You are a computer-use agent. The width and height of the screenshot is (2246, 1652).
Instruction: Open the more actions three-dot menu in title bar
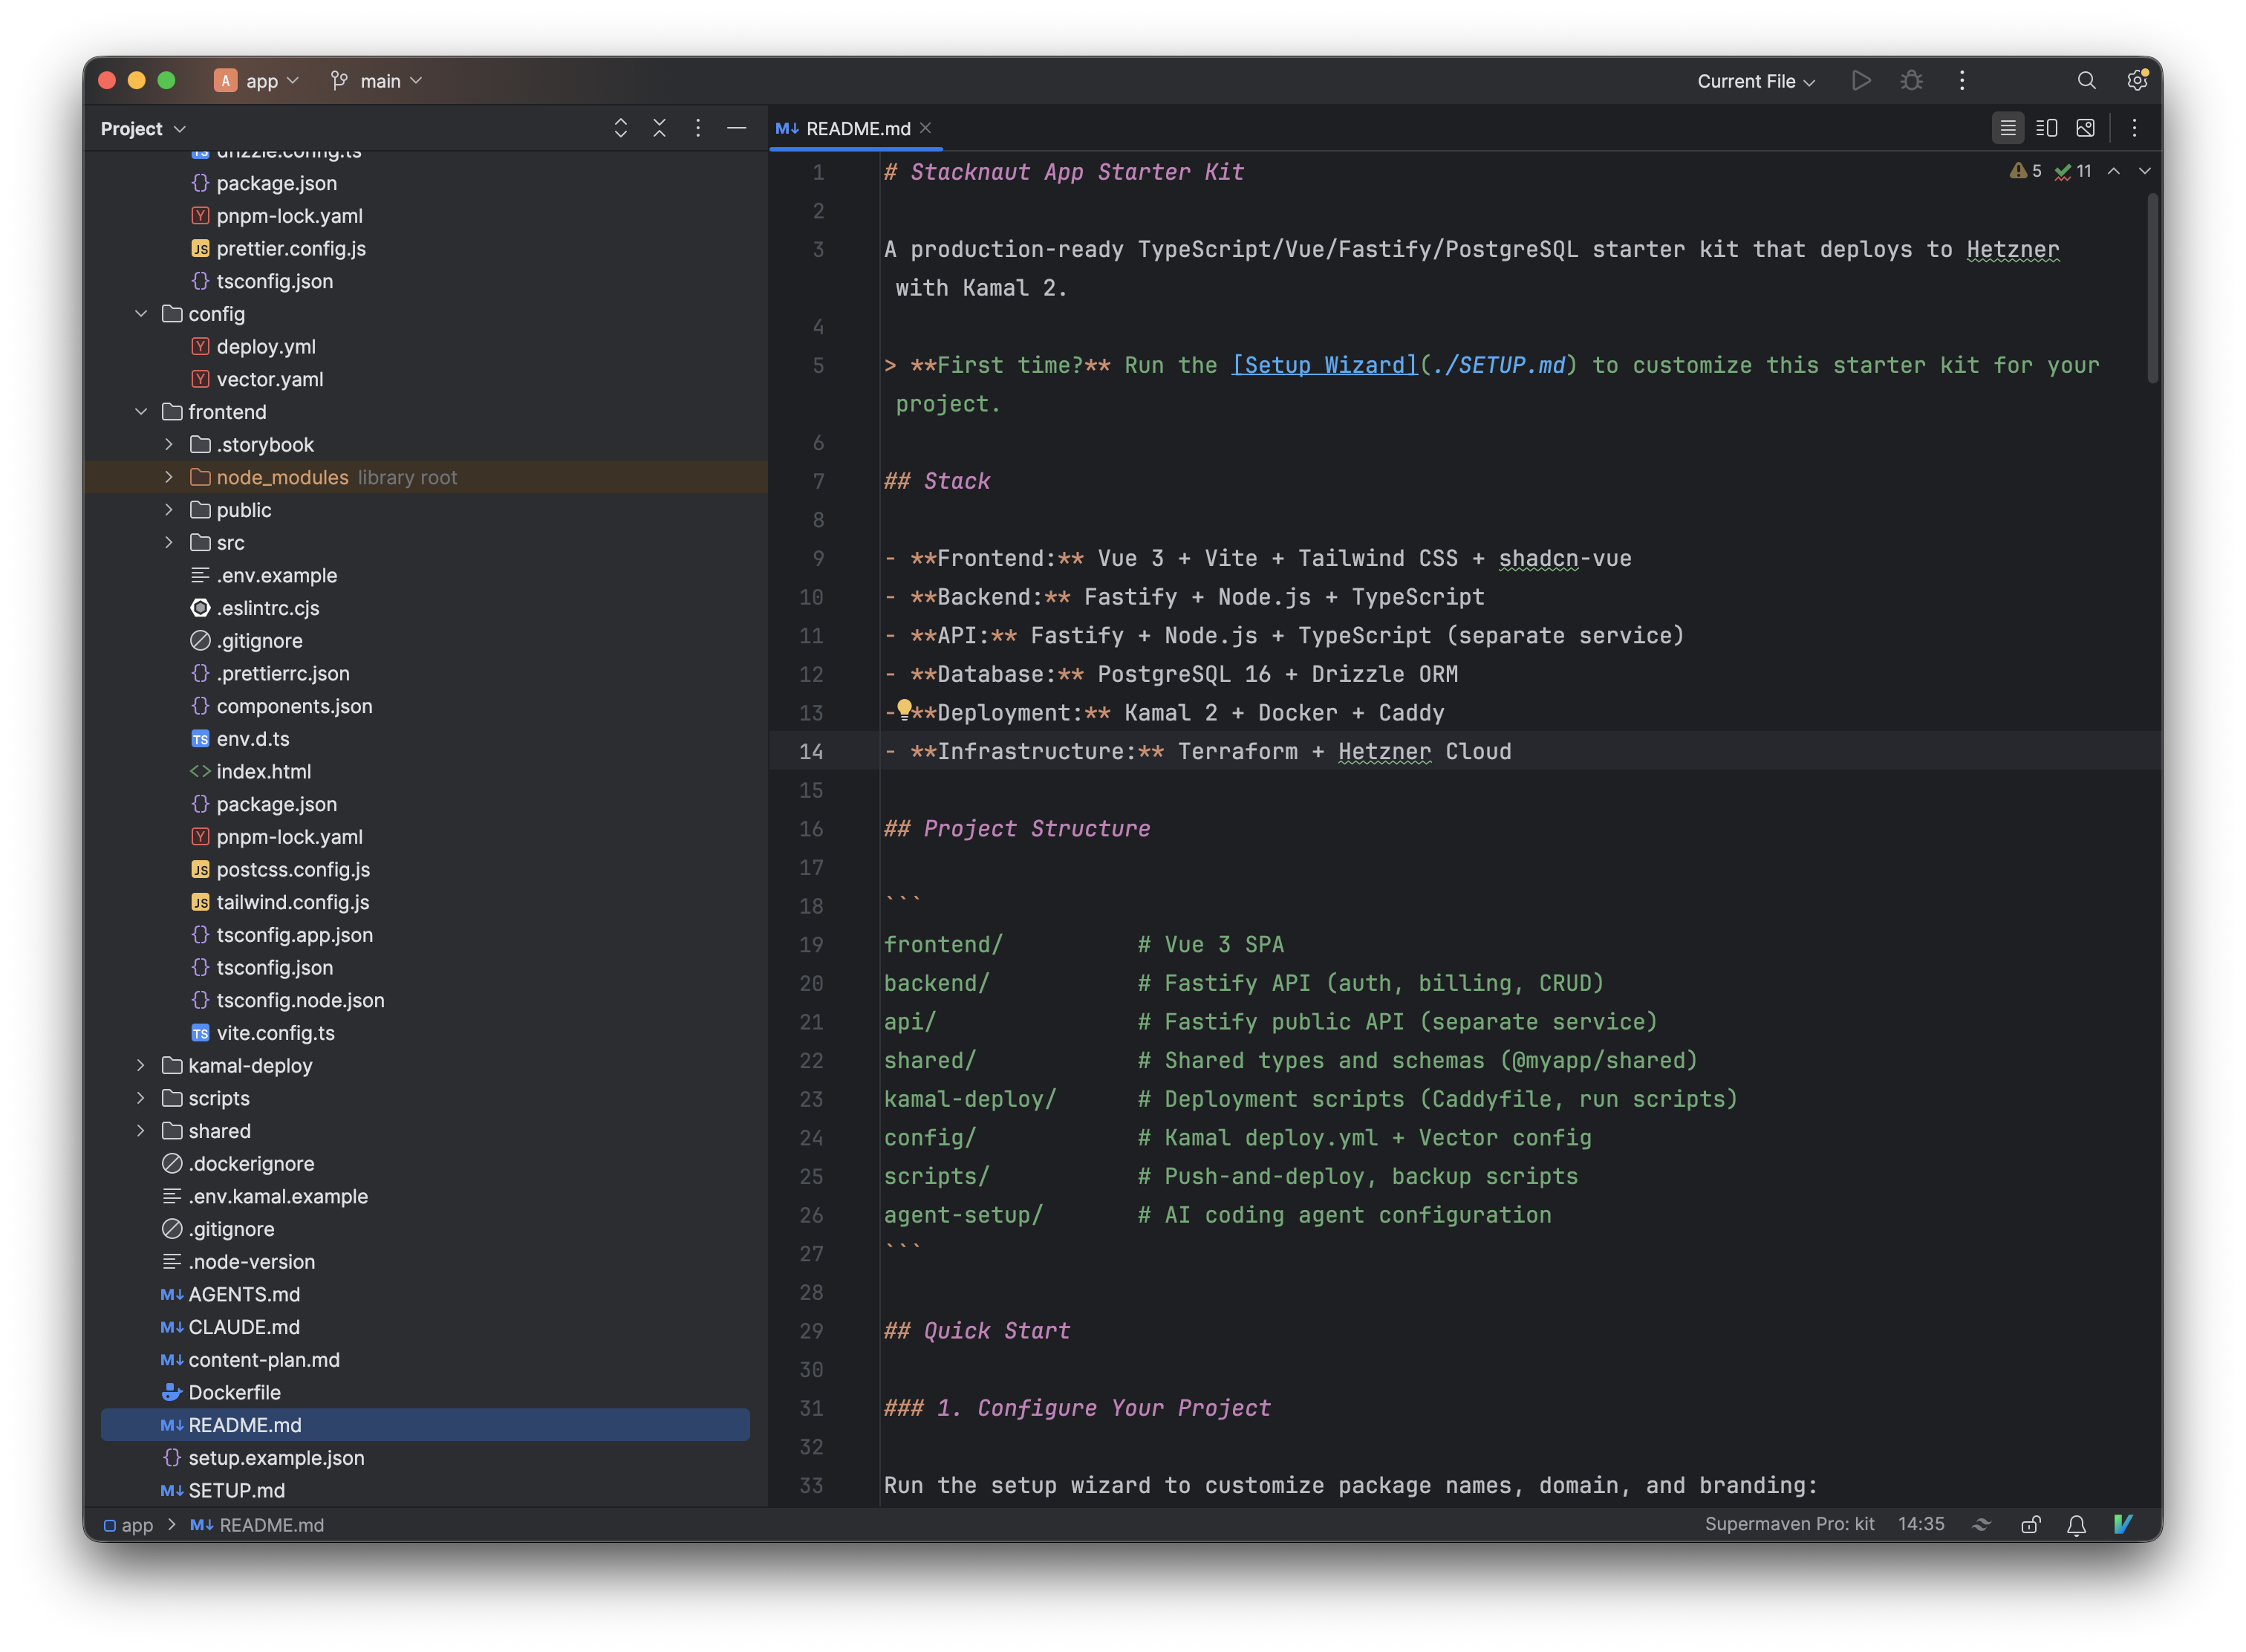coord(1962,81)
